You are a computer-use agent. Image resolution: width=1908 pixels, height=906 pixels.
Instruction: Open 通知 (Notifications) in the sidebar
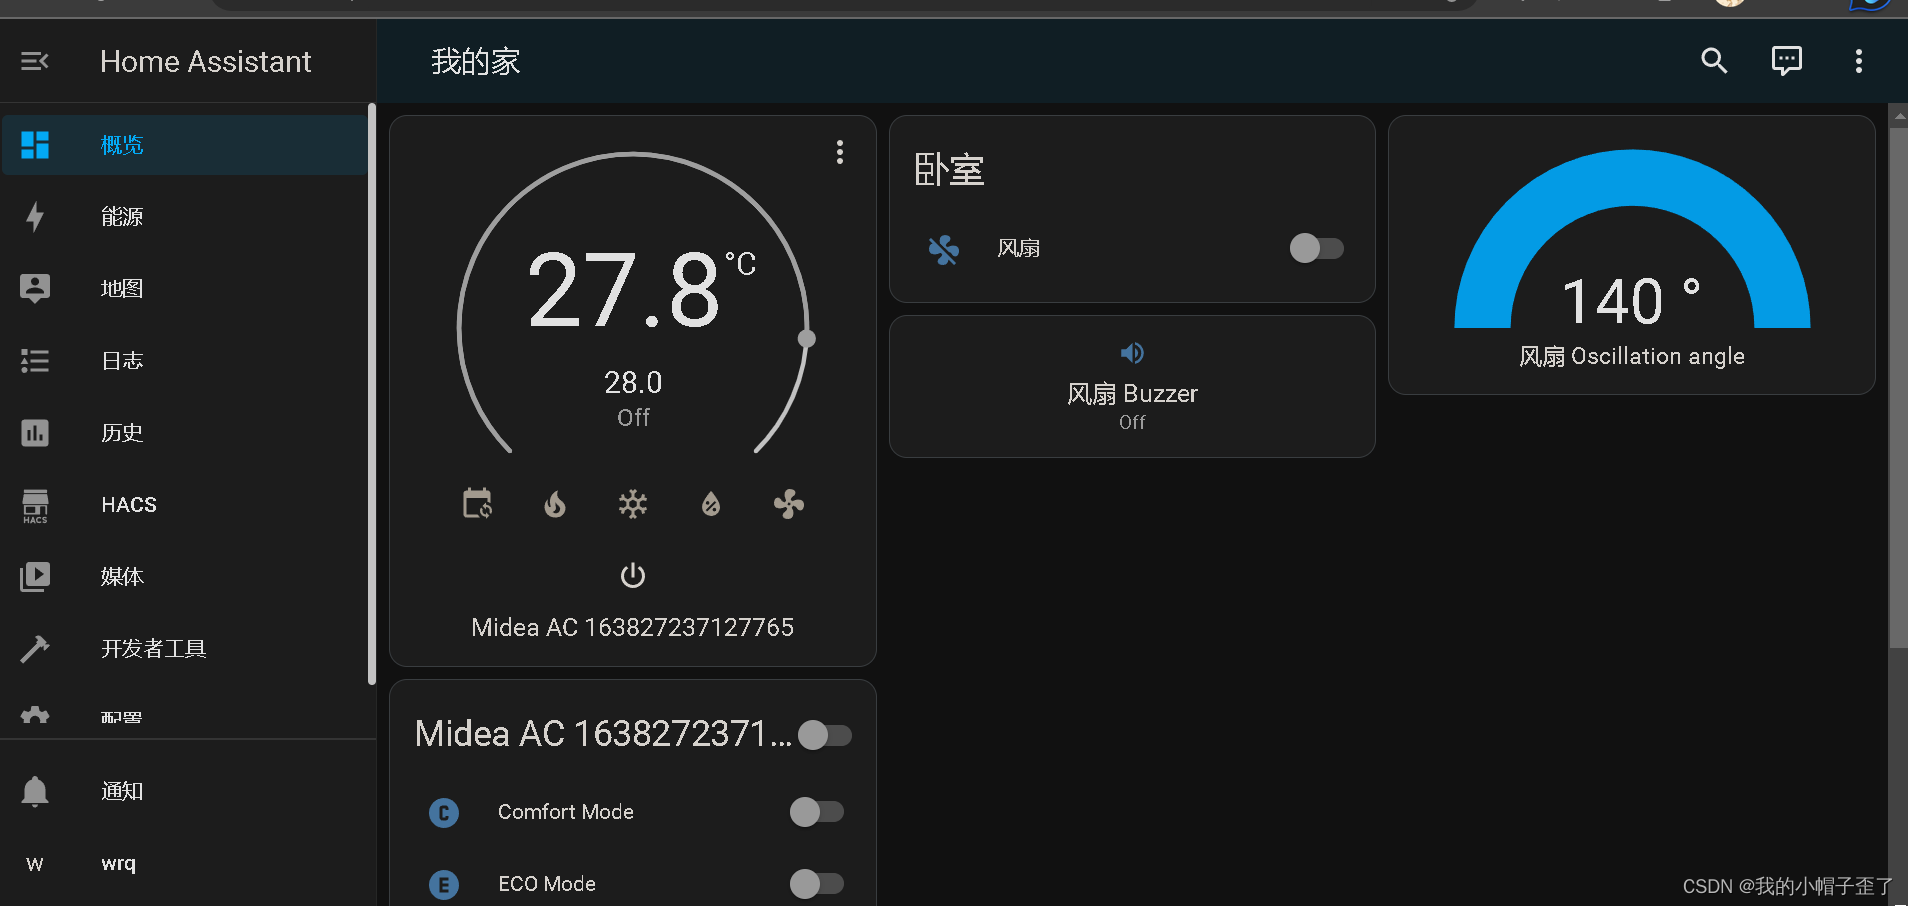[121, 790]
